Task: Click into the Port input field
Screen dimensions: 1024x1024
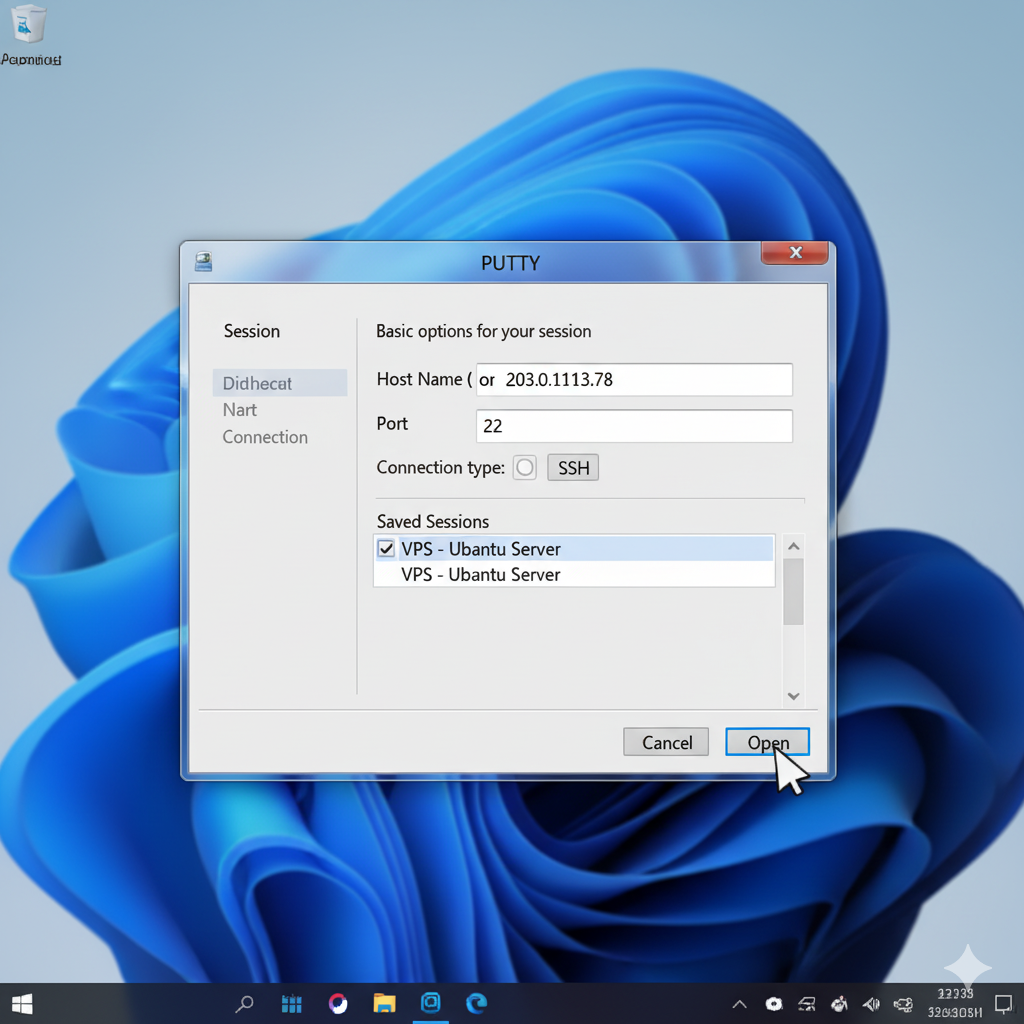Action: tap(634, 426)
